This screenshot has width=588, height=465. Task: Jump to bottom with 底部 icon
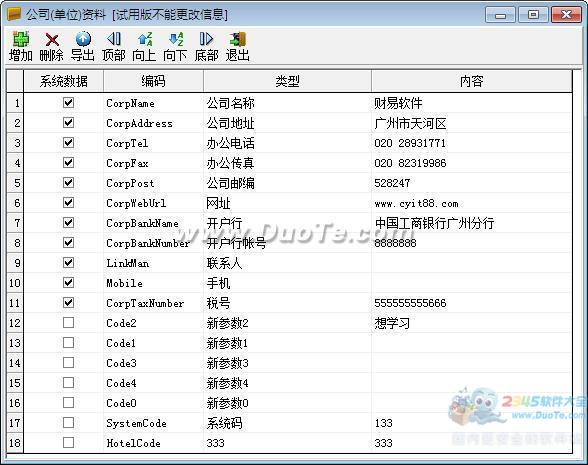click(x=206, y=39)
